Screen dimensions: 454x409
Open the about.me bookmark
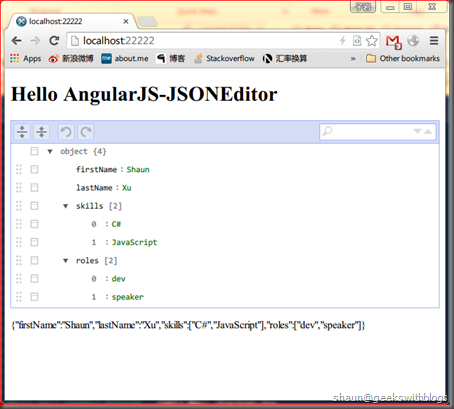tap(125, 59)
